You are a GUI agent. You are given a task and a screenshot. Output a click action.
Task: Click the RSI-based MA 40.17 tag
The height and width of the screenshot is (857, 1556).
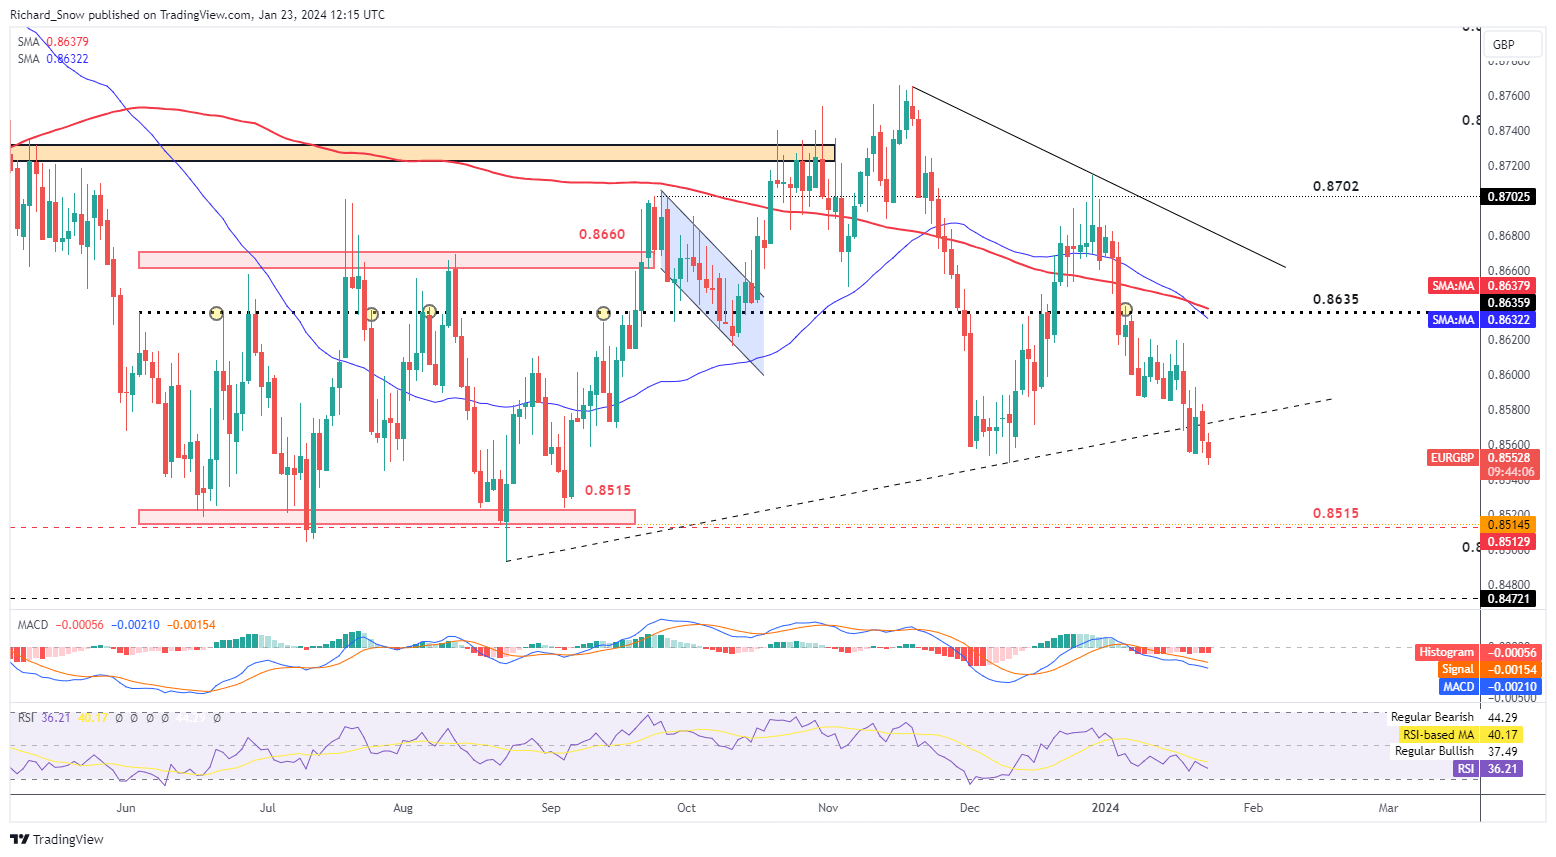[1460, 735]
